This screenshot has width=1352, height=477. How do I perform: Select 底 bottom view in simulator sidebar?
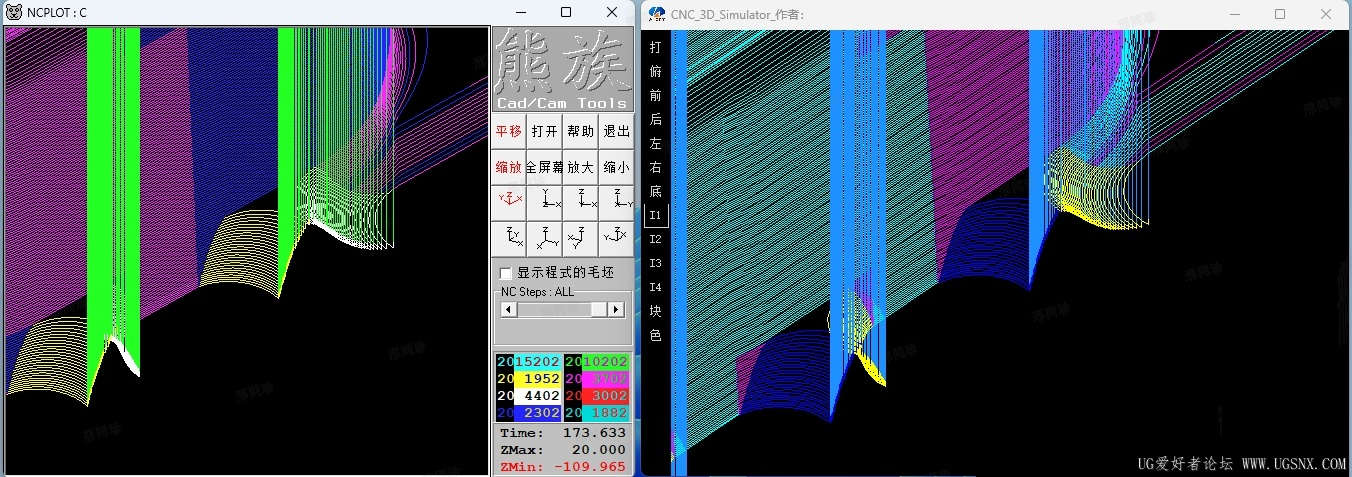coord(655,191)
